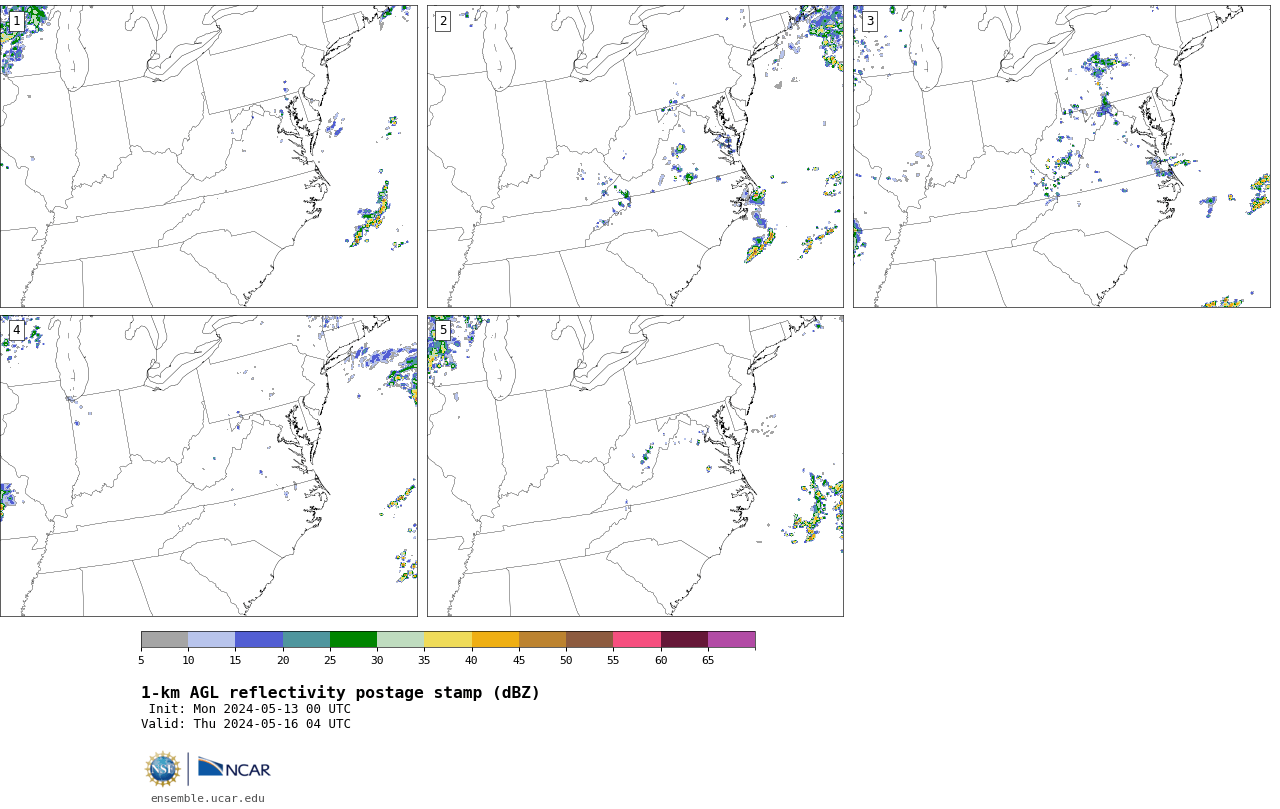Click the gray 5-10 dBZ swatch
This screenshot has width=1280, height=809.
(x=164, y=640)
